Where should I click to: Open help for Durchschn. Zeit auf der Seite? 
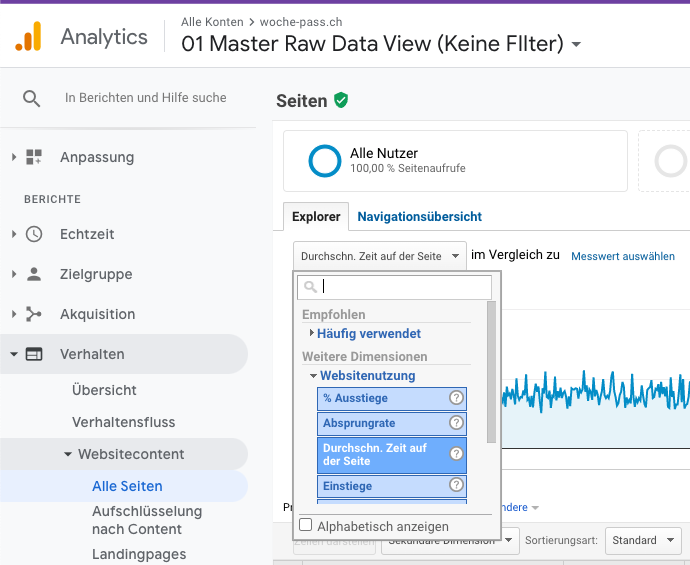click(456, 453)
